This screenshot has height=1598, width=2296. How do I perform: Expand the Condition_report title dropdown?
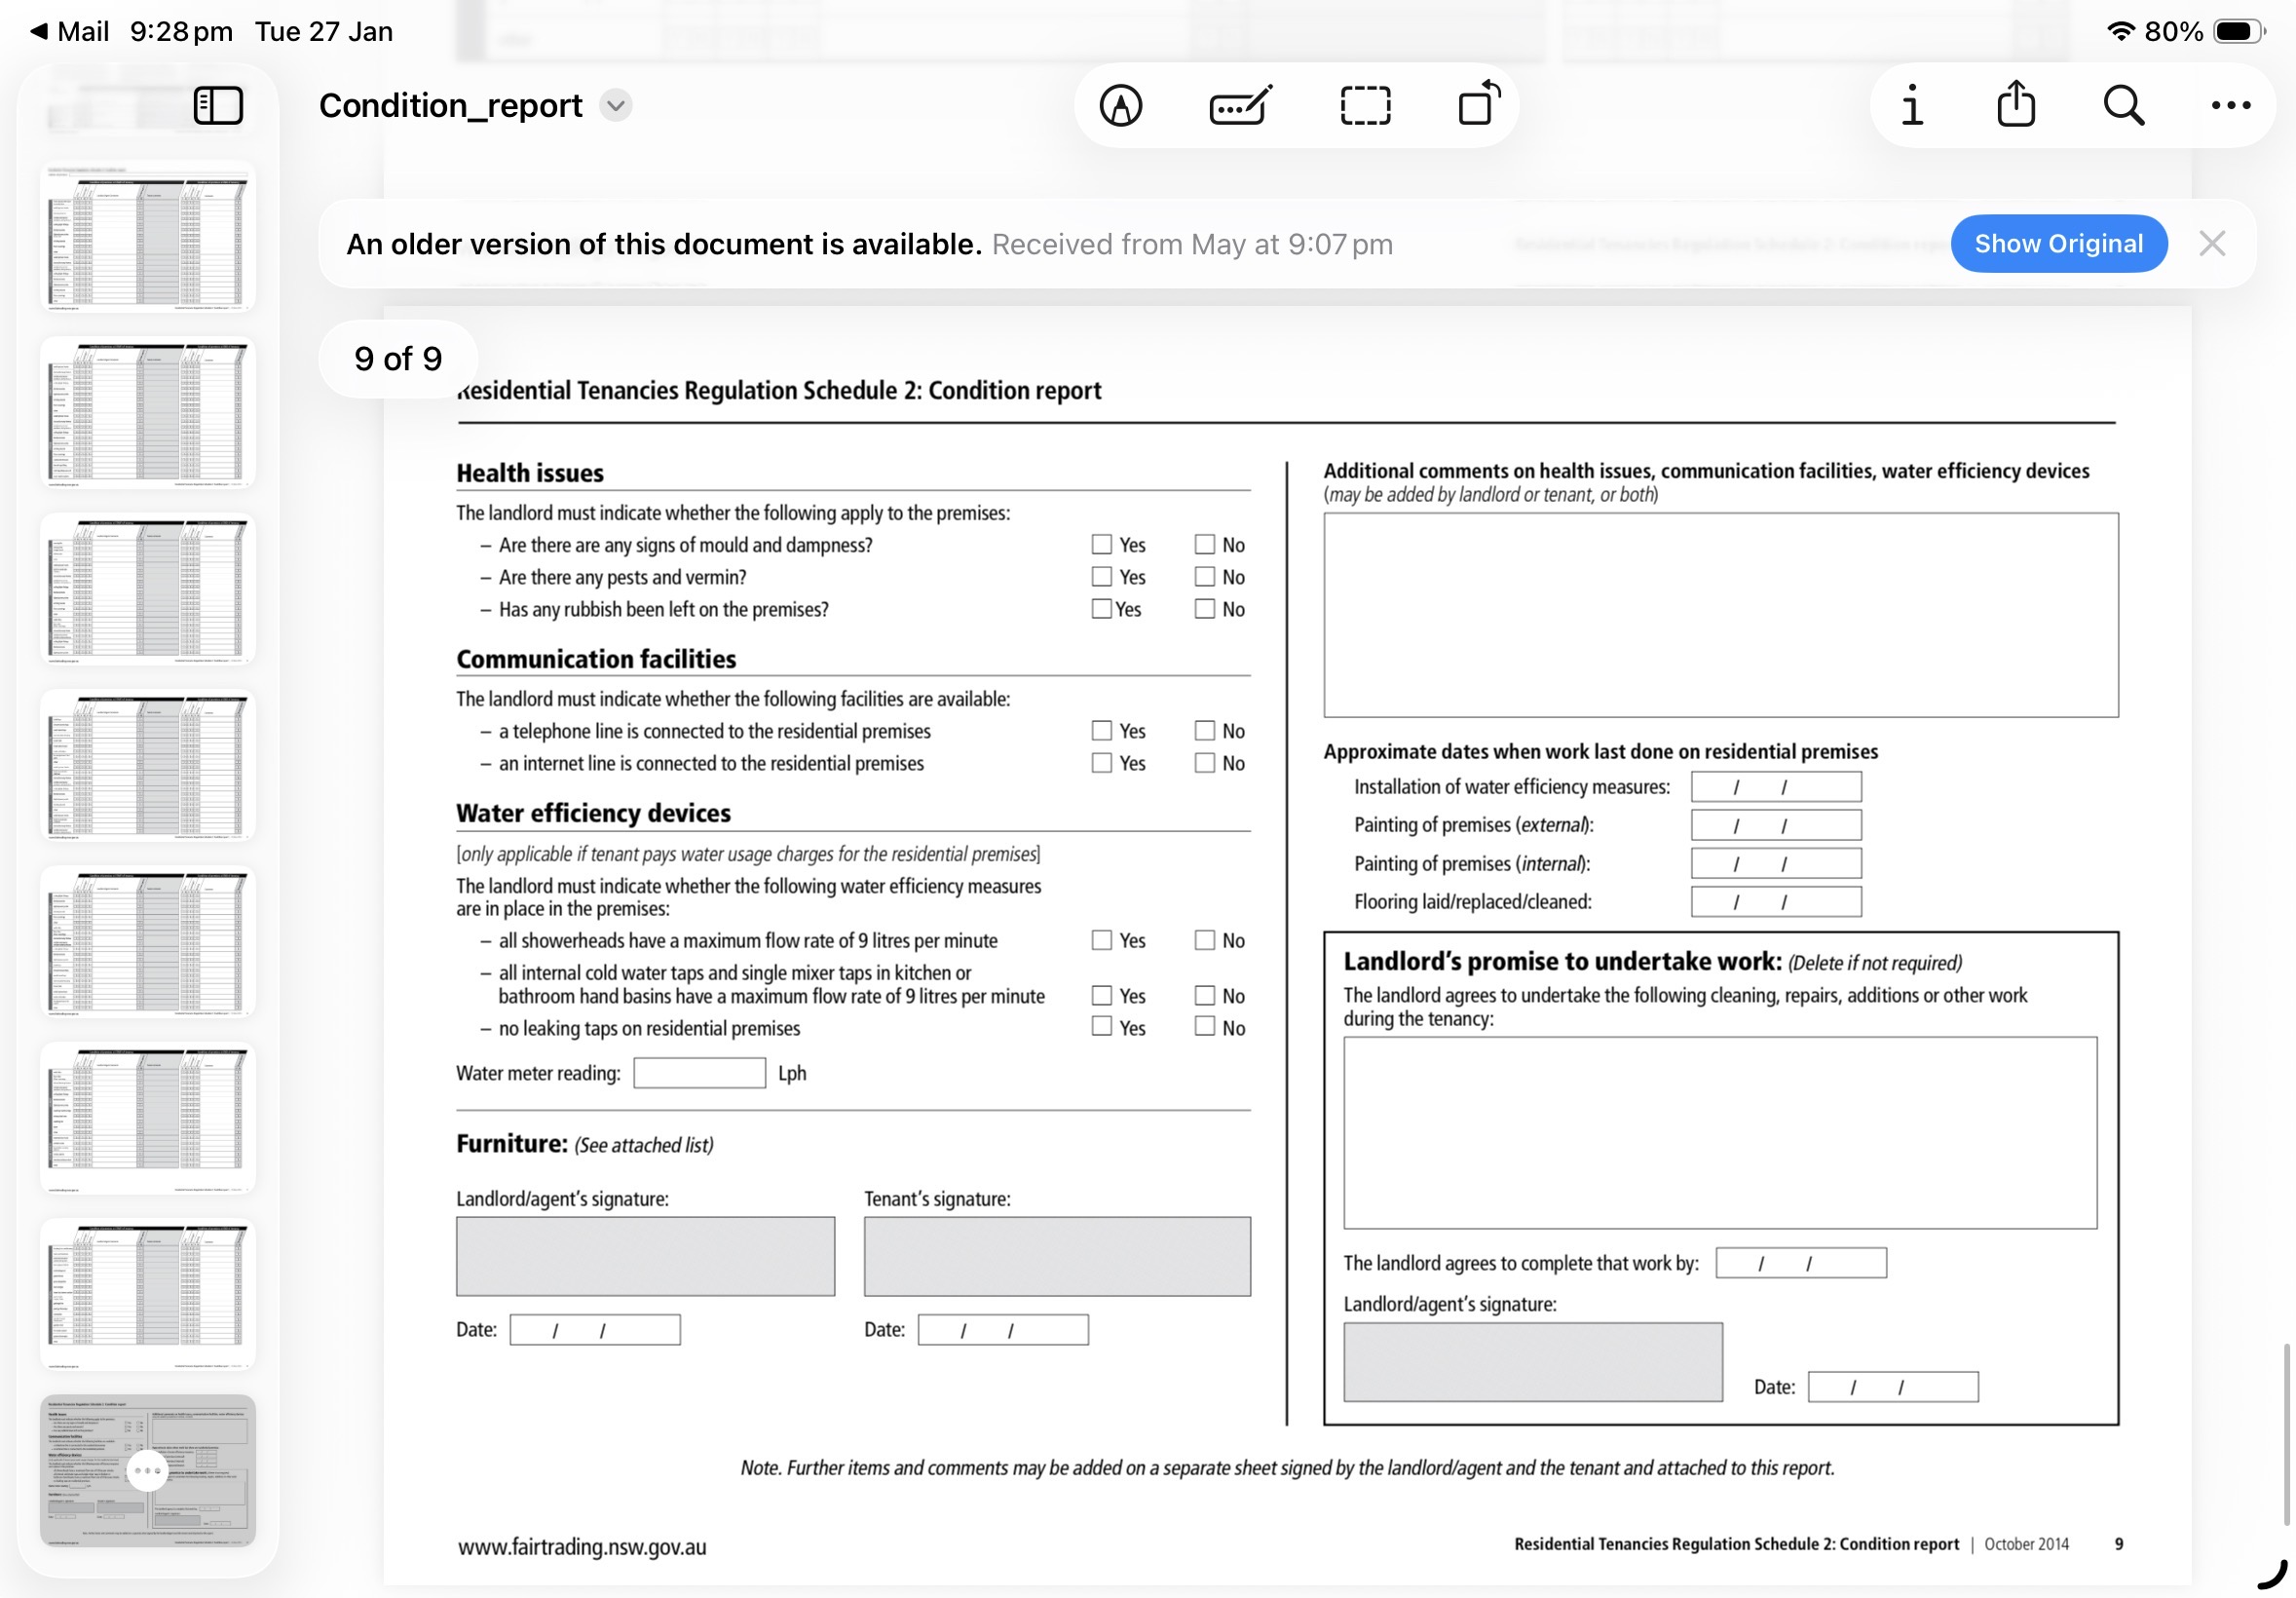(616, 105)
